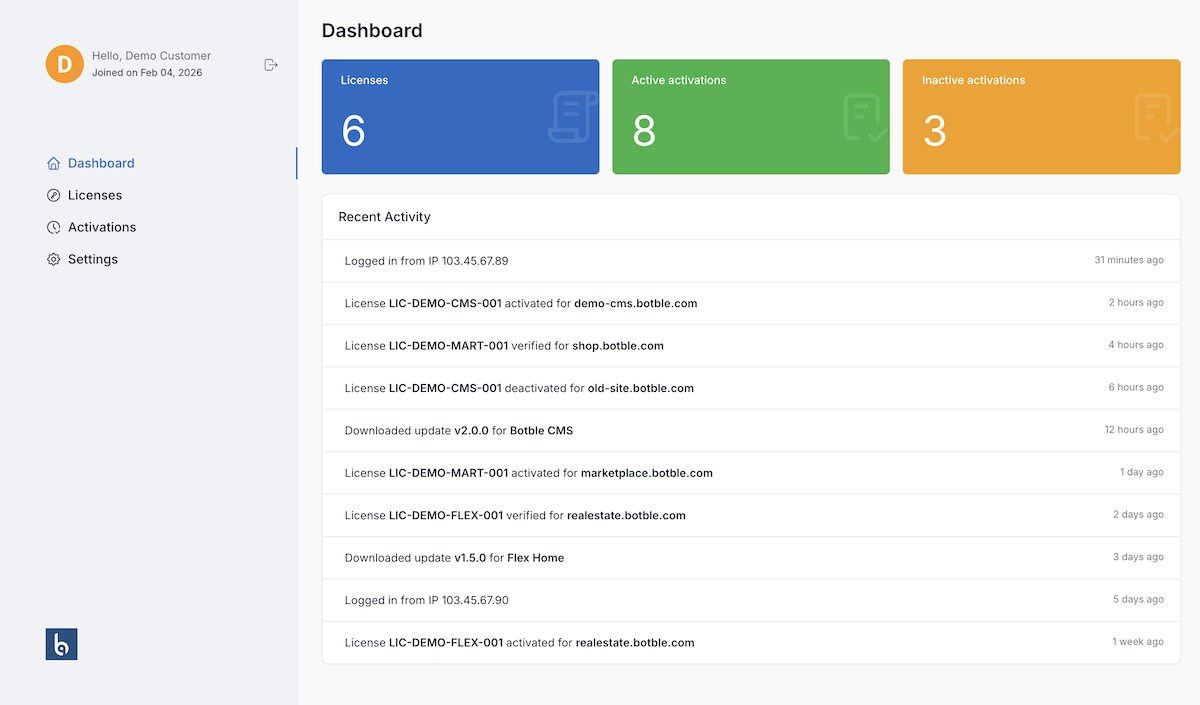
Task: Open the Settings menu item
Action: (x=93, y=259)
